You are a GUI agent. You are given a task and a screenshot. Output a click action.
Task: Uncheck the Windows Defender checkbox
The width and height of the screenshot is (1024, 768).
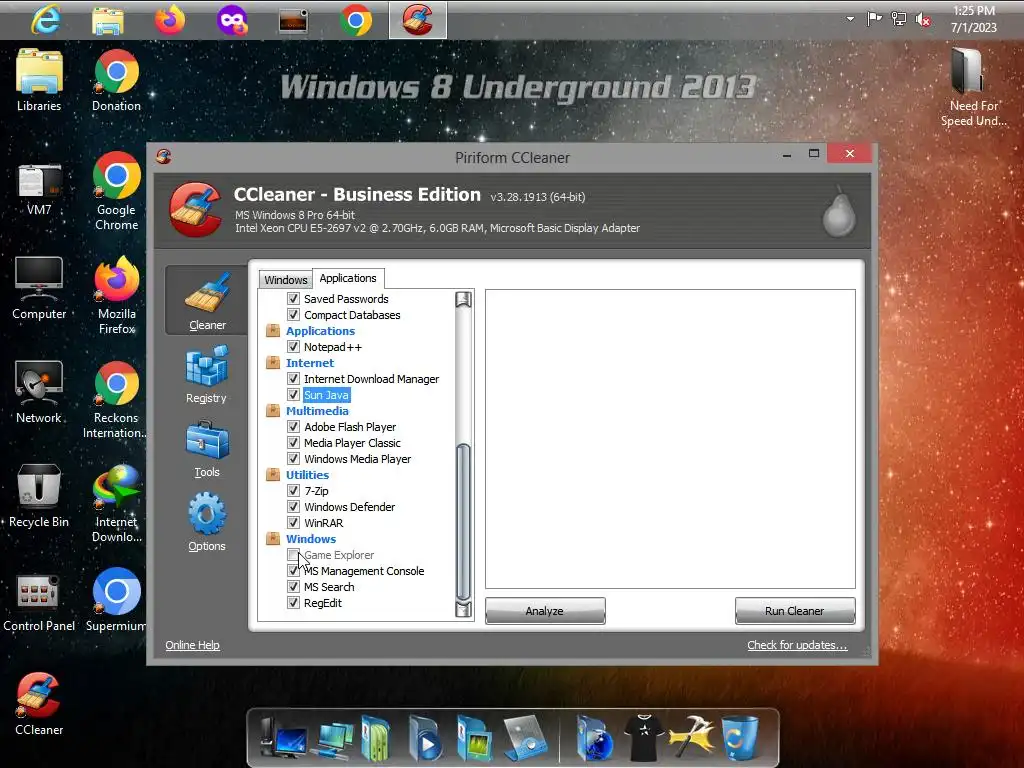[293, 507]
